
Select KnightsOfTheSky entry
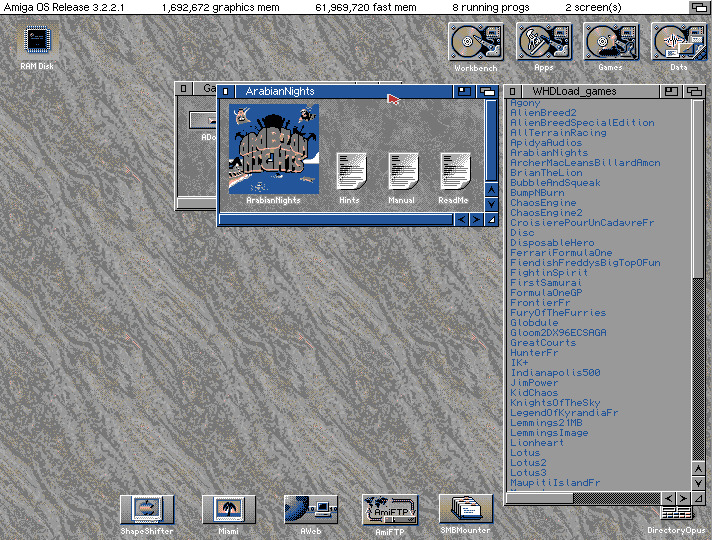pos(555,402)
